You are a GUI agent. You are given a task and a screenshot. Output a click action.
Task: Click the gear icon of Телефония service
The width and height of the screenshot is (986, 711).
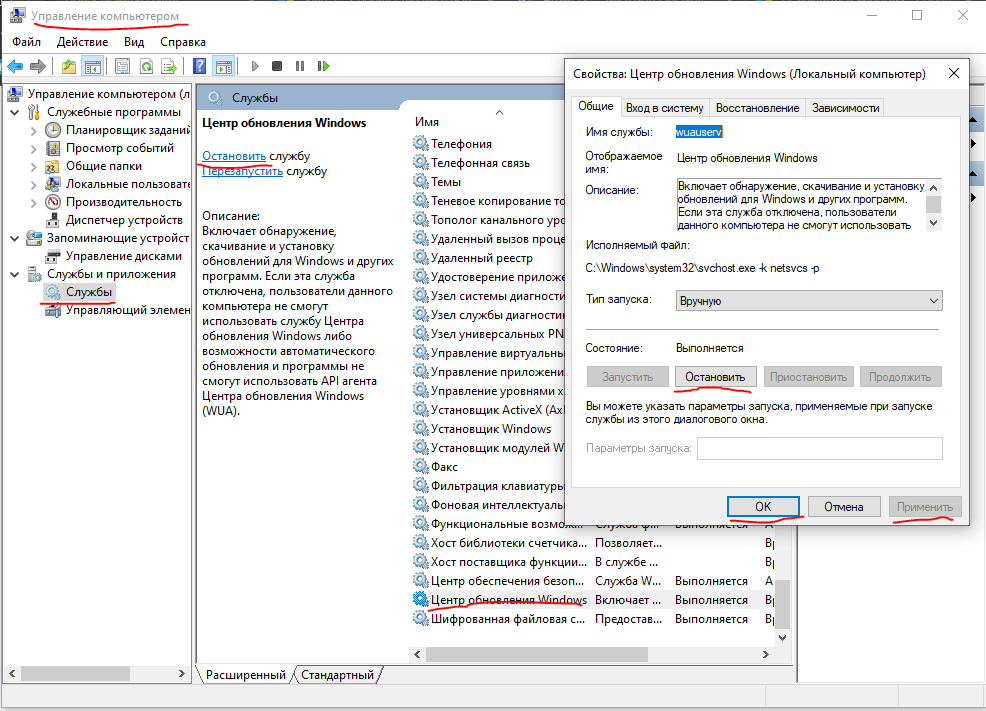pyautogui.click(x=420, y=143)
